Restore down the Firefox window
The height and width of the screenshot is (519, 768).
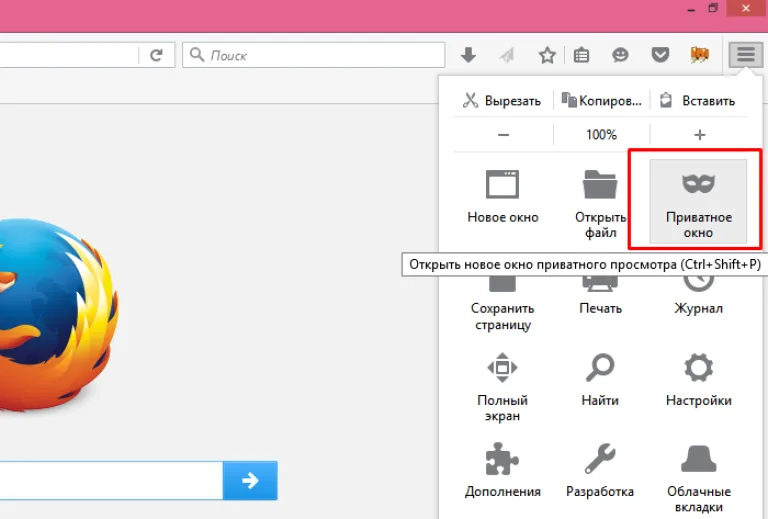pos(713,8)
